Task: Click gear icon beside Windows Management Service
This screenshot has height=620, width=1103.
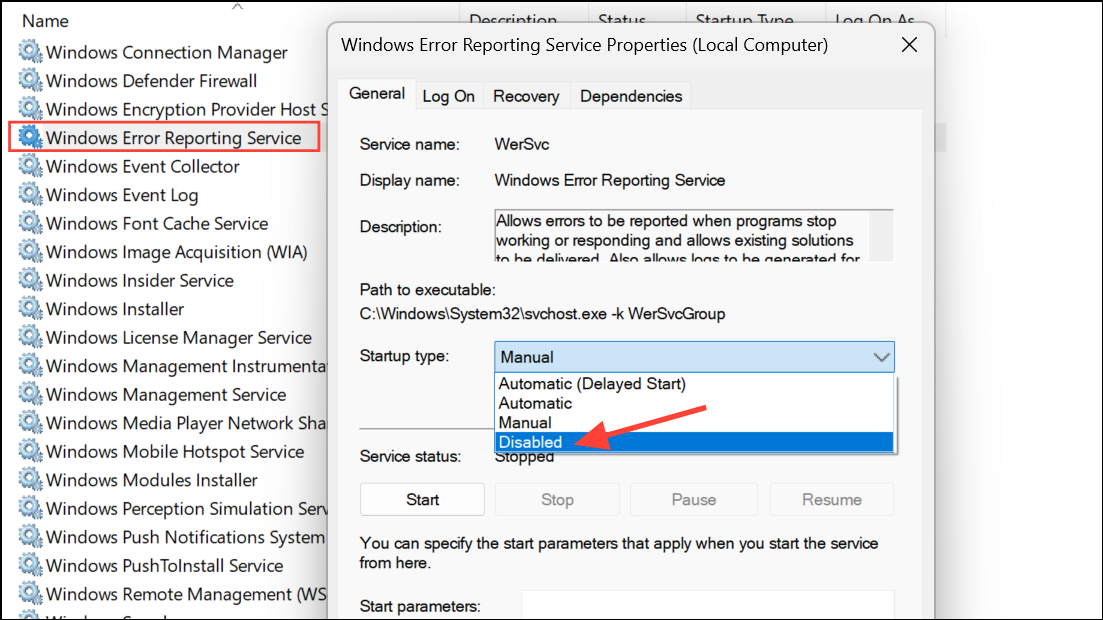Action: coord(30,393)
